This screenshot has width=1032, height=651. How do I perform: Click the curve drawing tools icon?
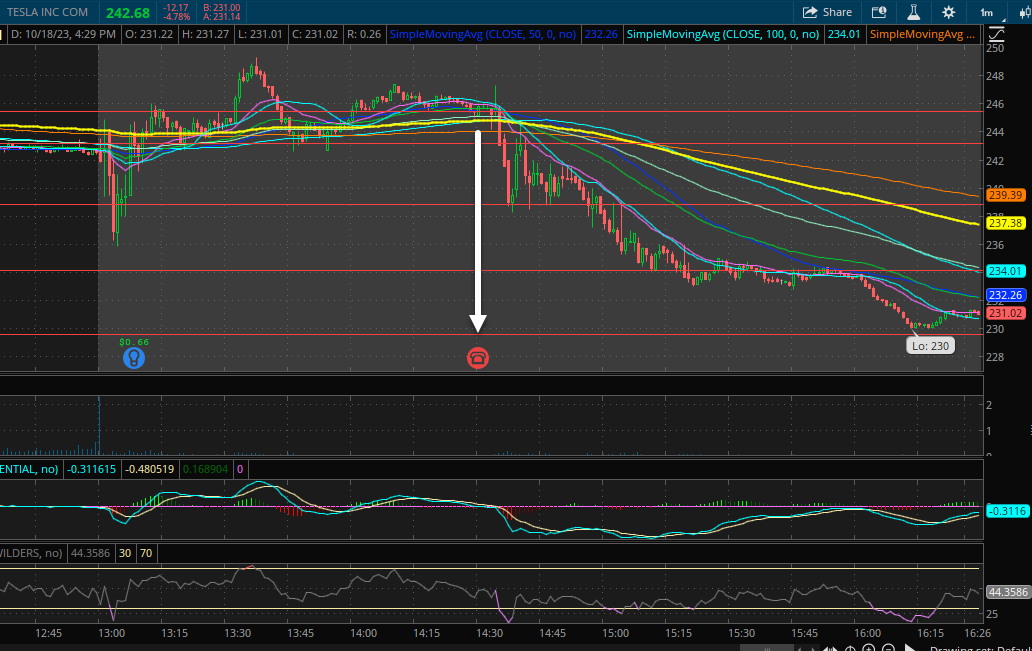click(x=996, y=34)
